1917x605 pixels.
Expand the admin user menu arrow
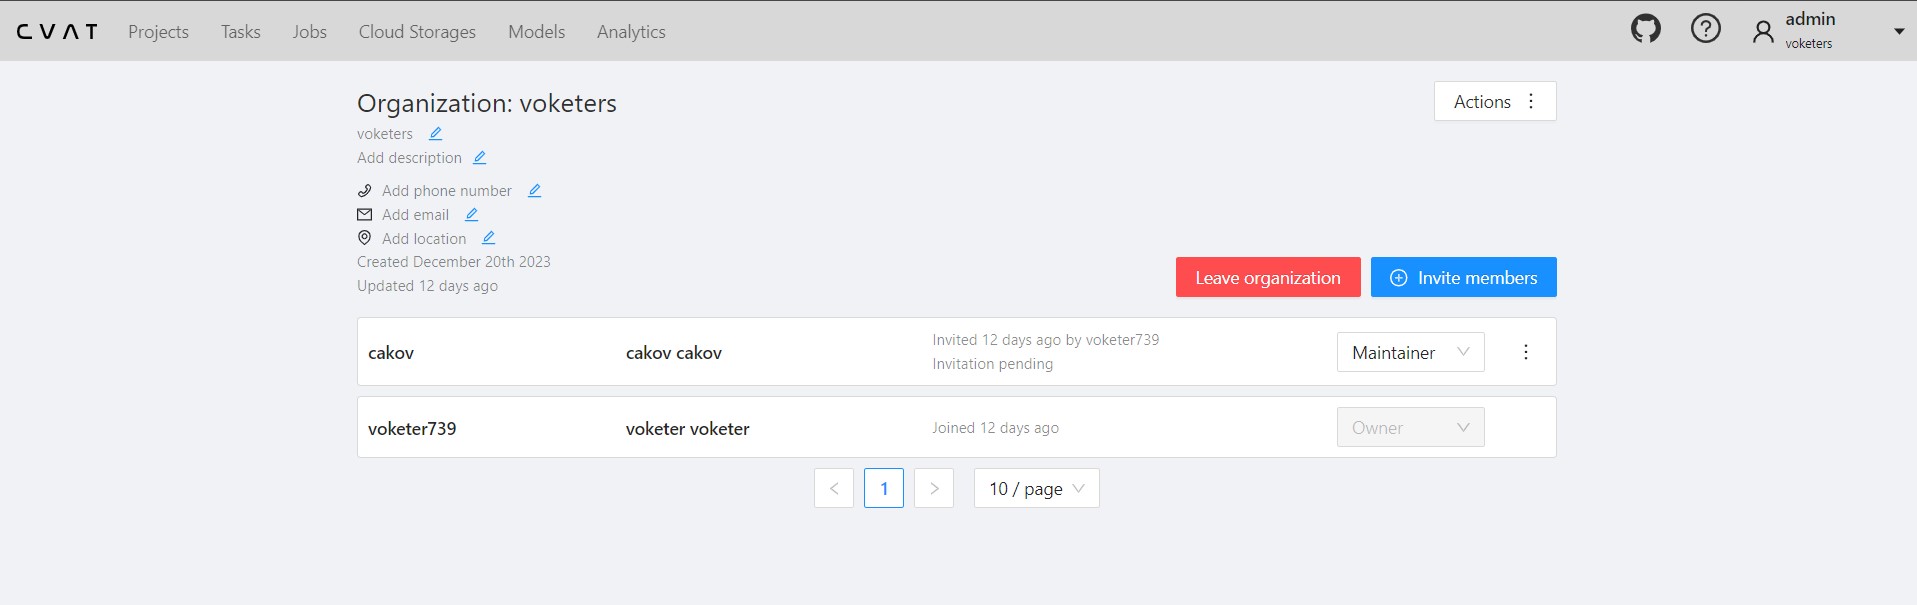(x=1898, y=31)
